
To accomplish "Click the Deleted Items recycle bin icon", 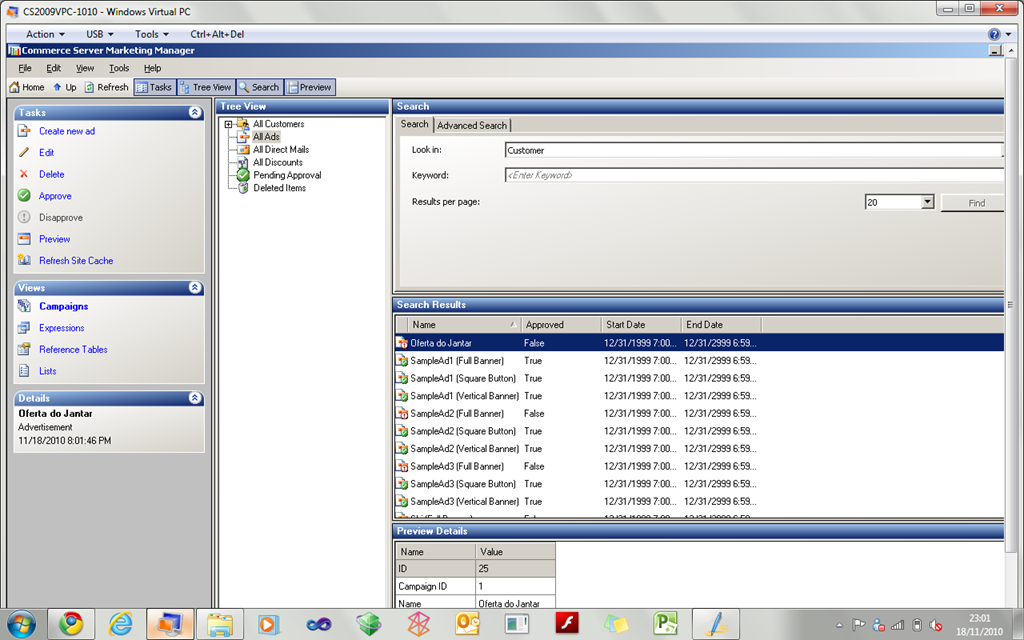I will (243, 187).
